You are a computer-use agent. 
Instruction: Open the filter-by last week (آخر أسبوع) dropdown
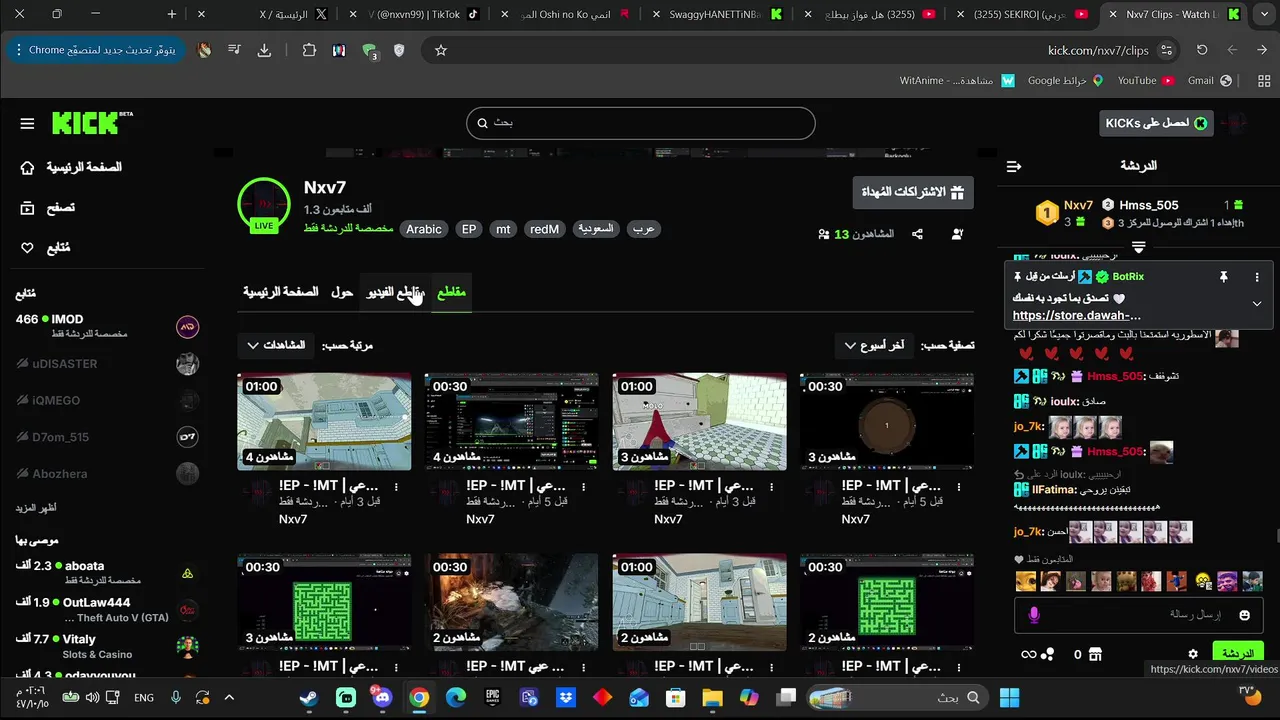pos(874,345)
